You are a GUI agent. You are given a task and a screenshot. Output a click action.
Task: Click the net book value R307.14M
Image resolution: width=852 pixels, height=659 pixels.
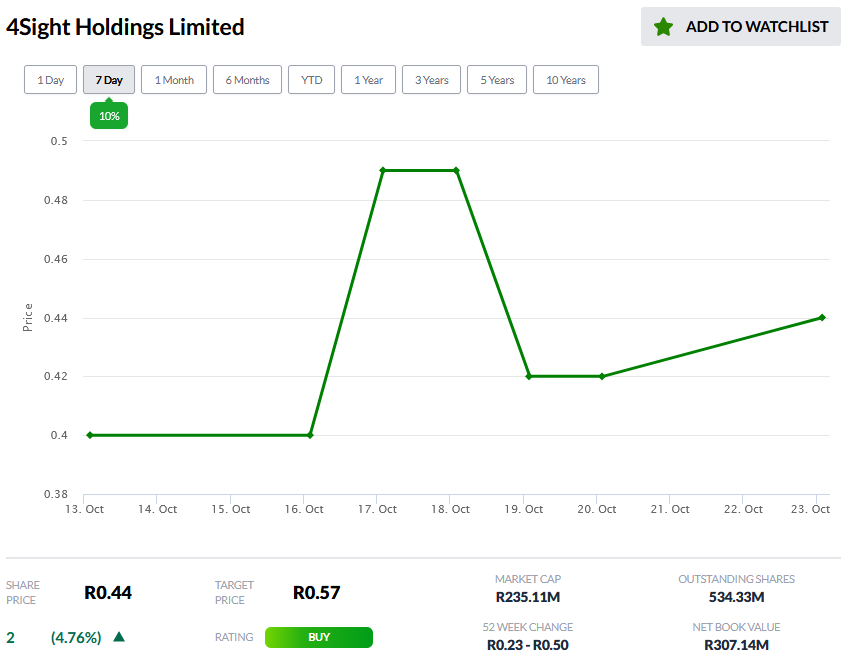point(736,645)
